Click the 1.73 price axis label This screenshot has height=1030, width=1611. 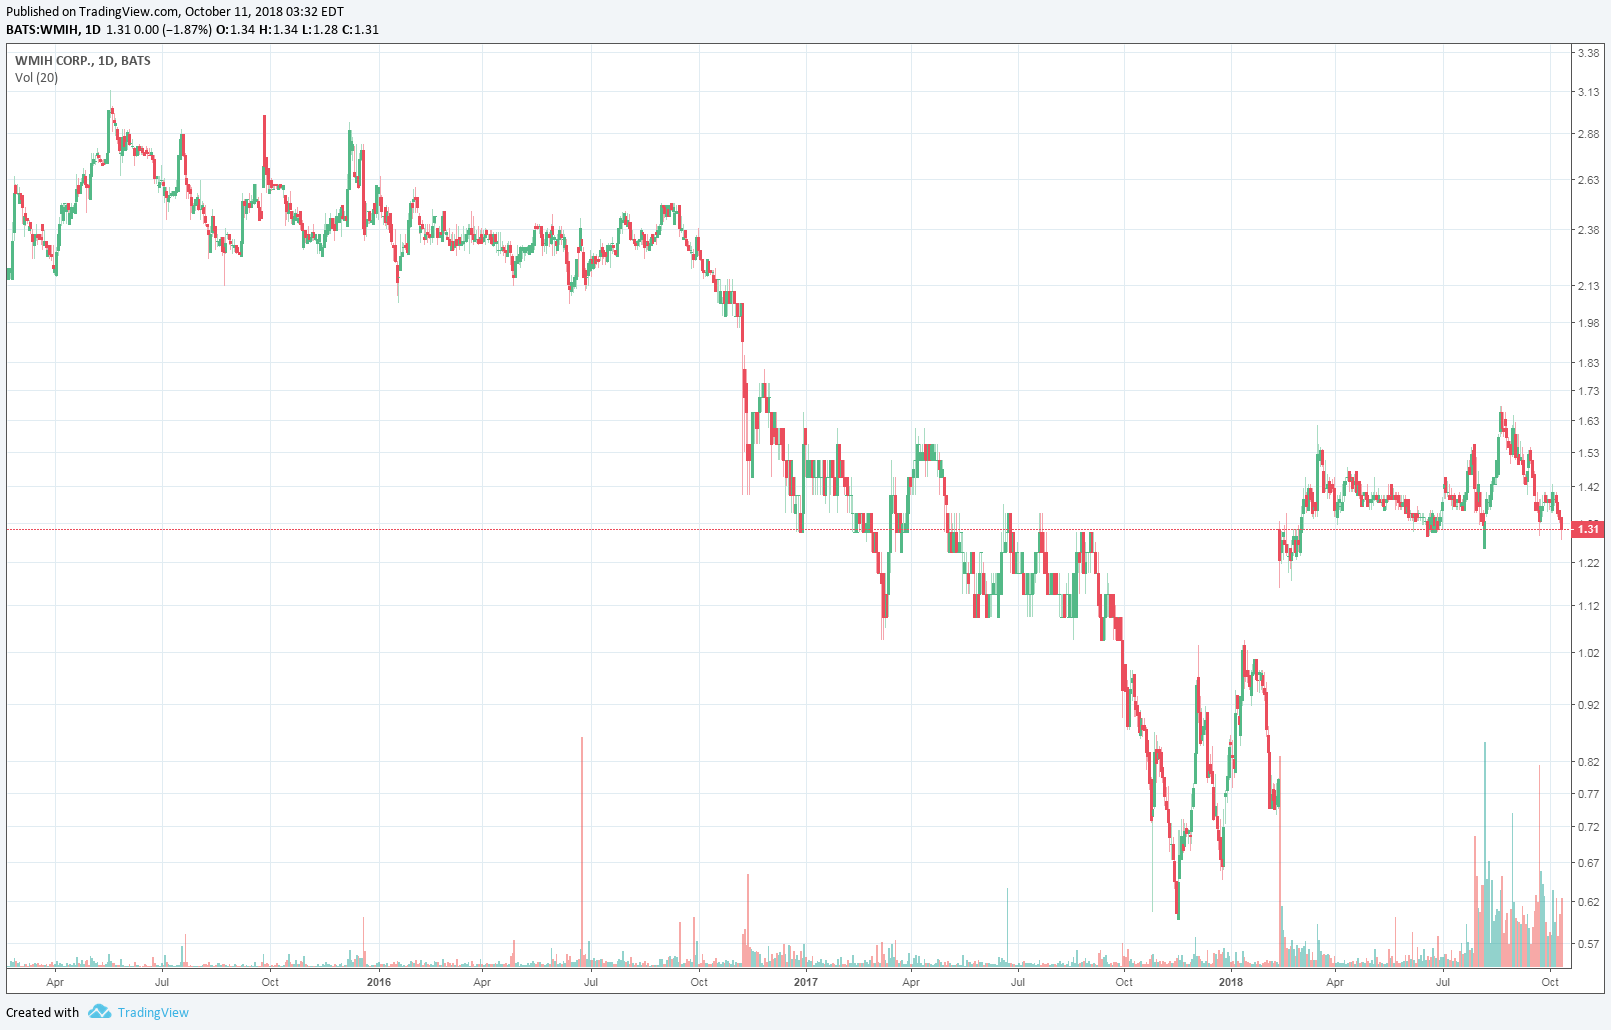coord(1588,391)
